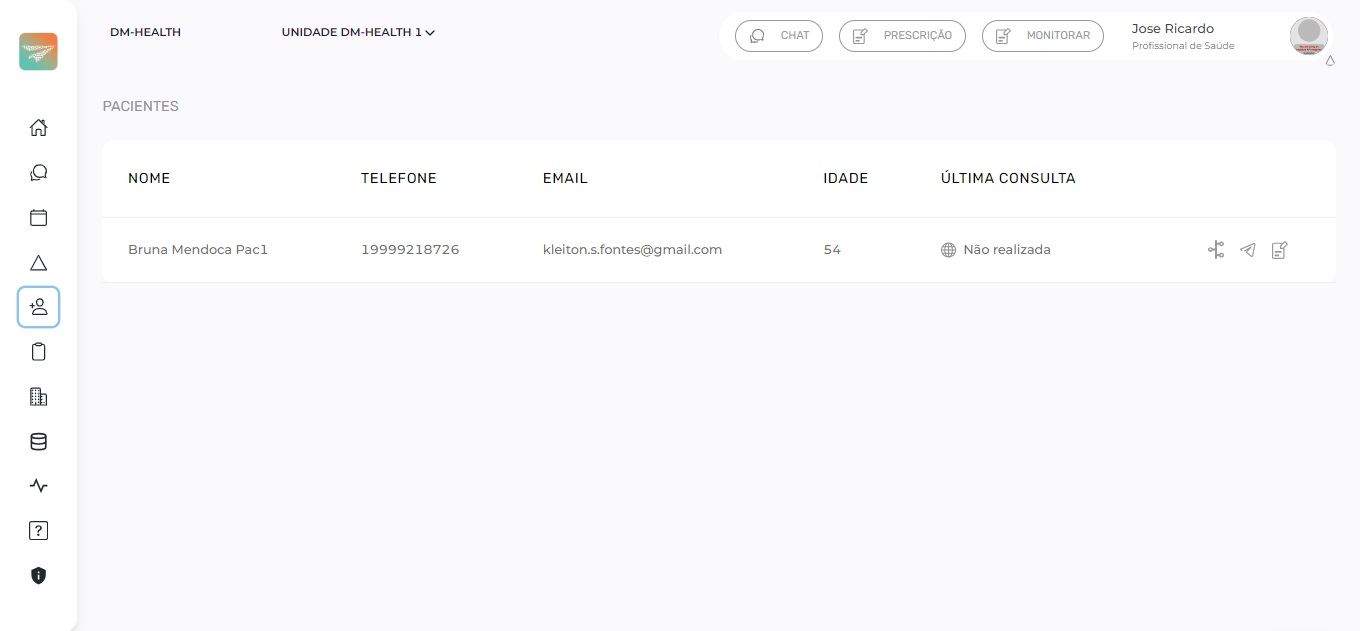Click the building icon in sidebar
This screenshot has height=631, width=1360.
38,397
